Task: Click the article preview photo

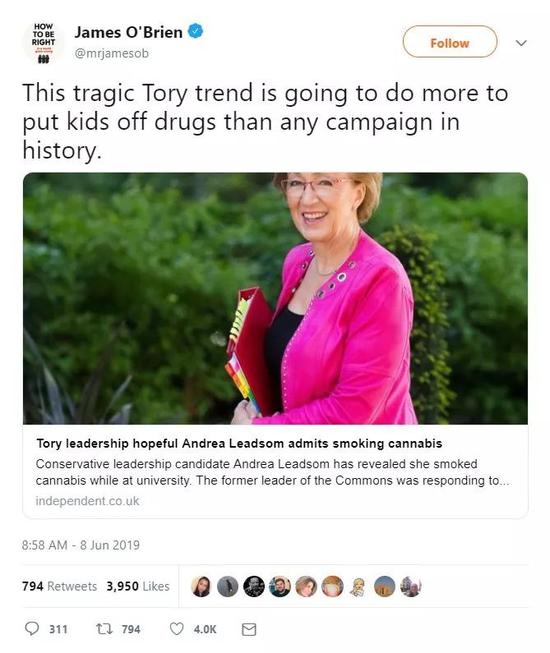Action: tap(275, 299)
